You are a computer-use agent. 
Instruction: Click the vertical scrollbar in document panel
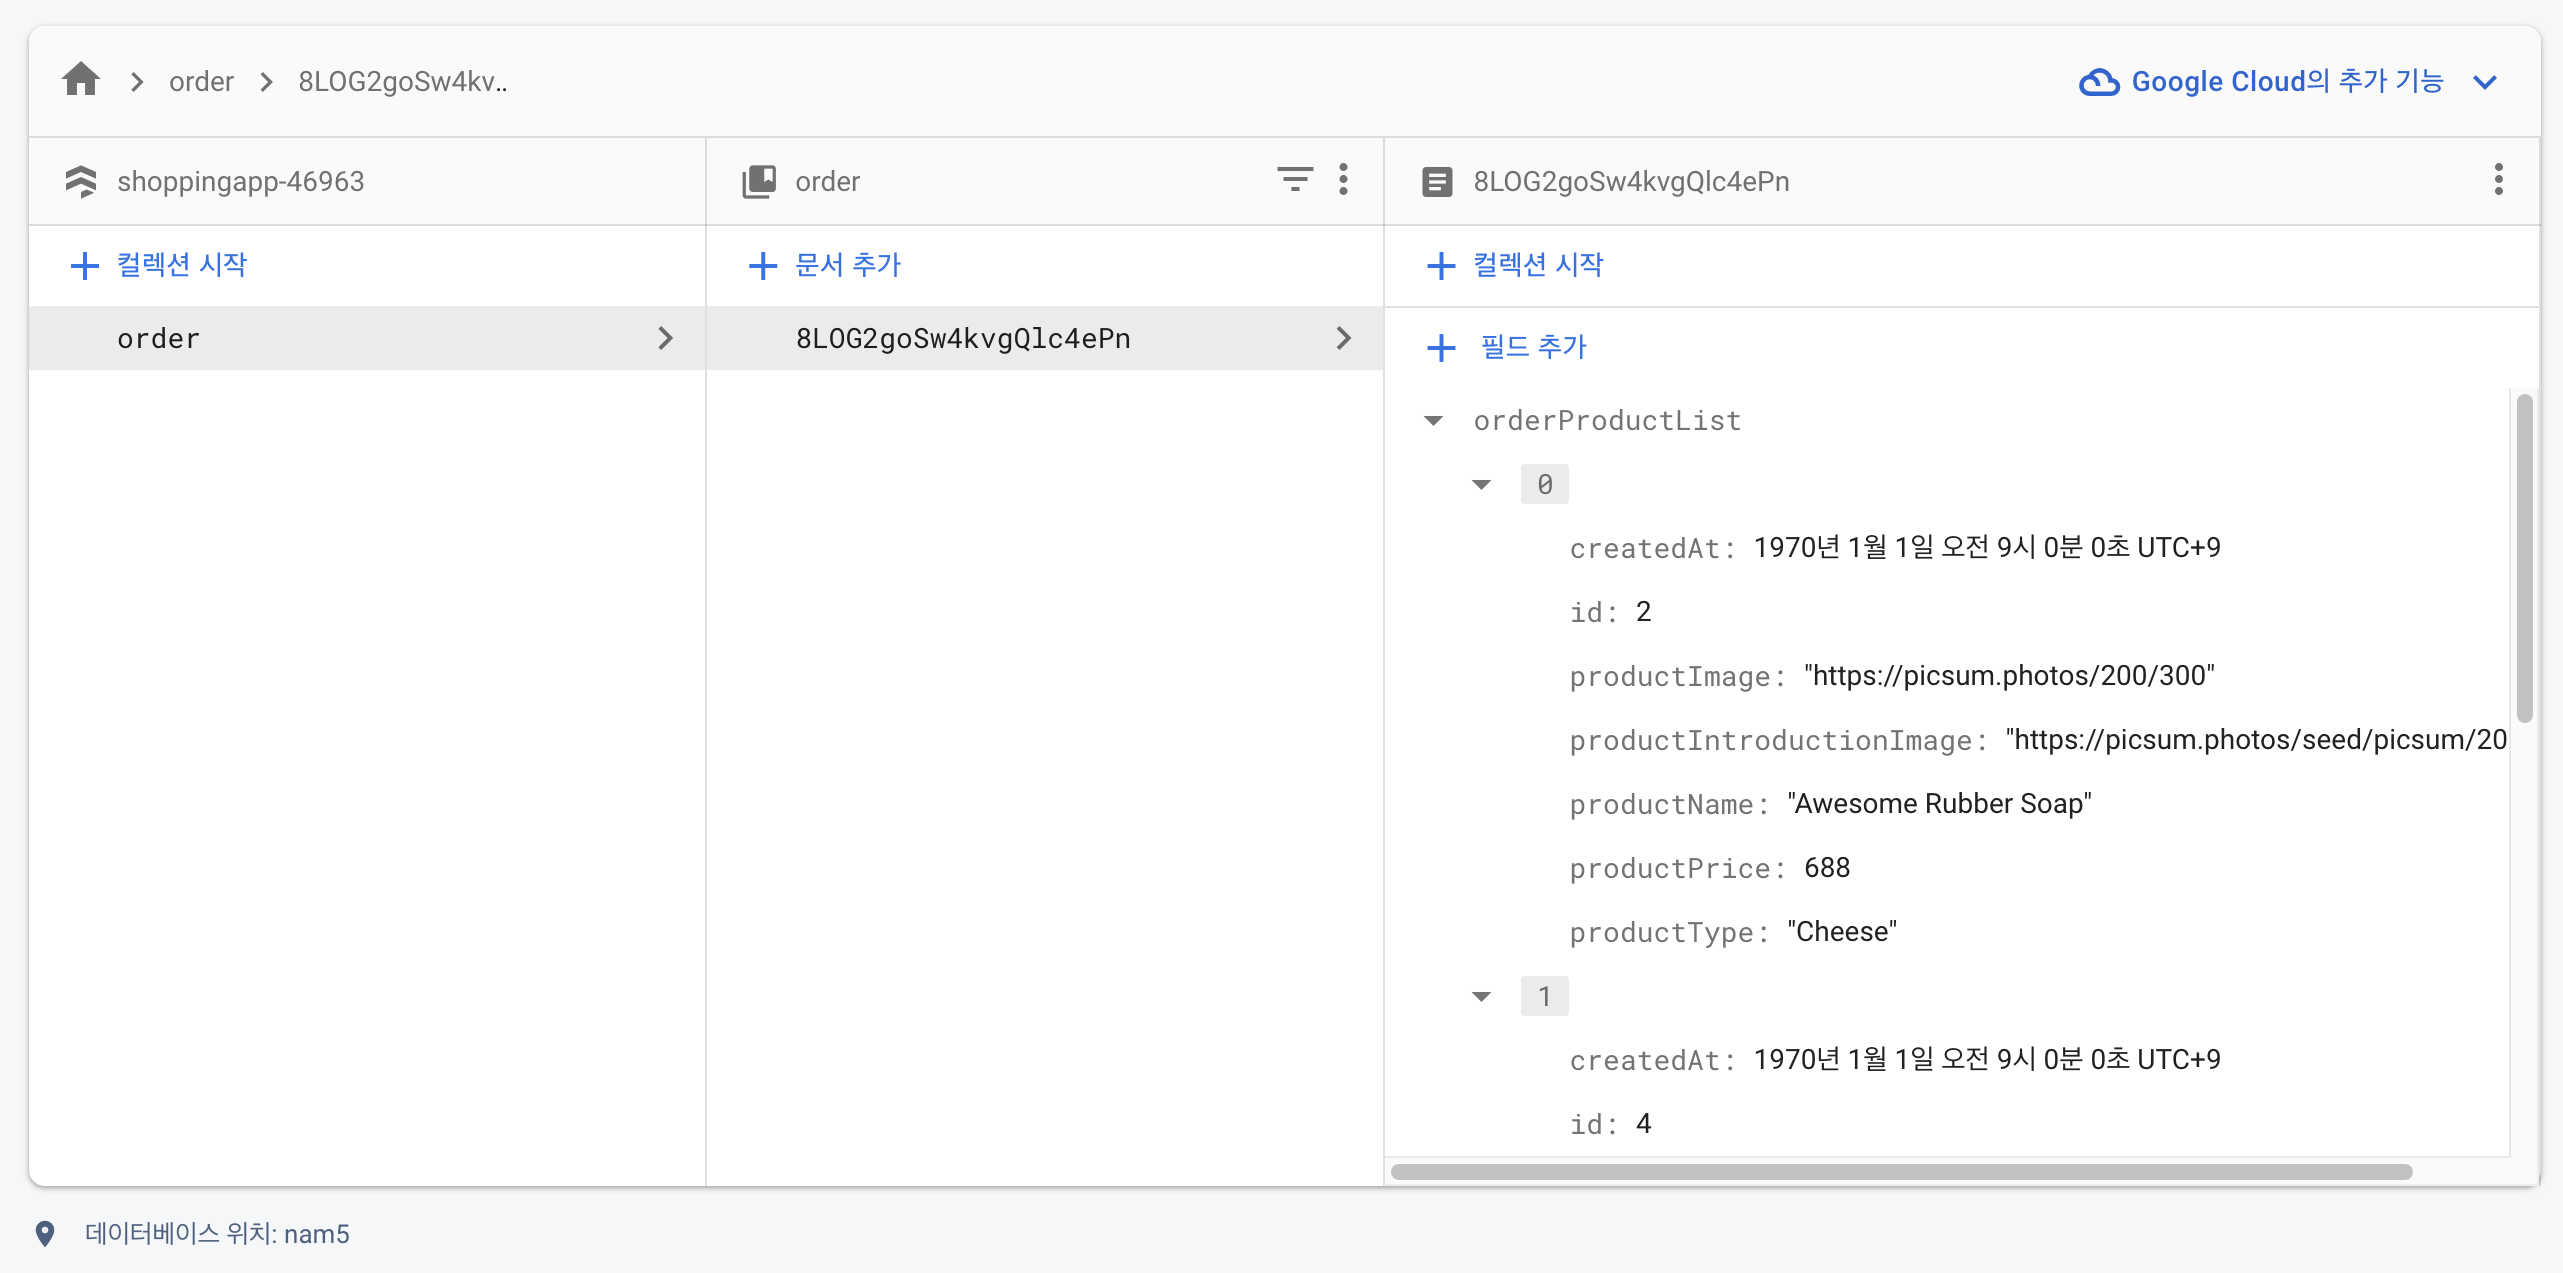(x=2524, y=558)
